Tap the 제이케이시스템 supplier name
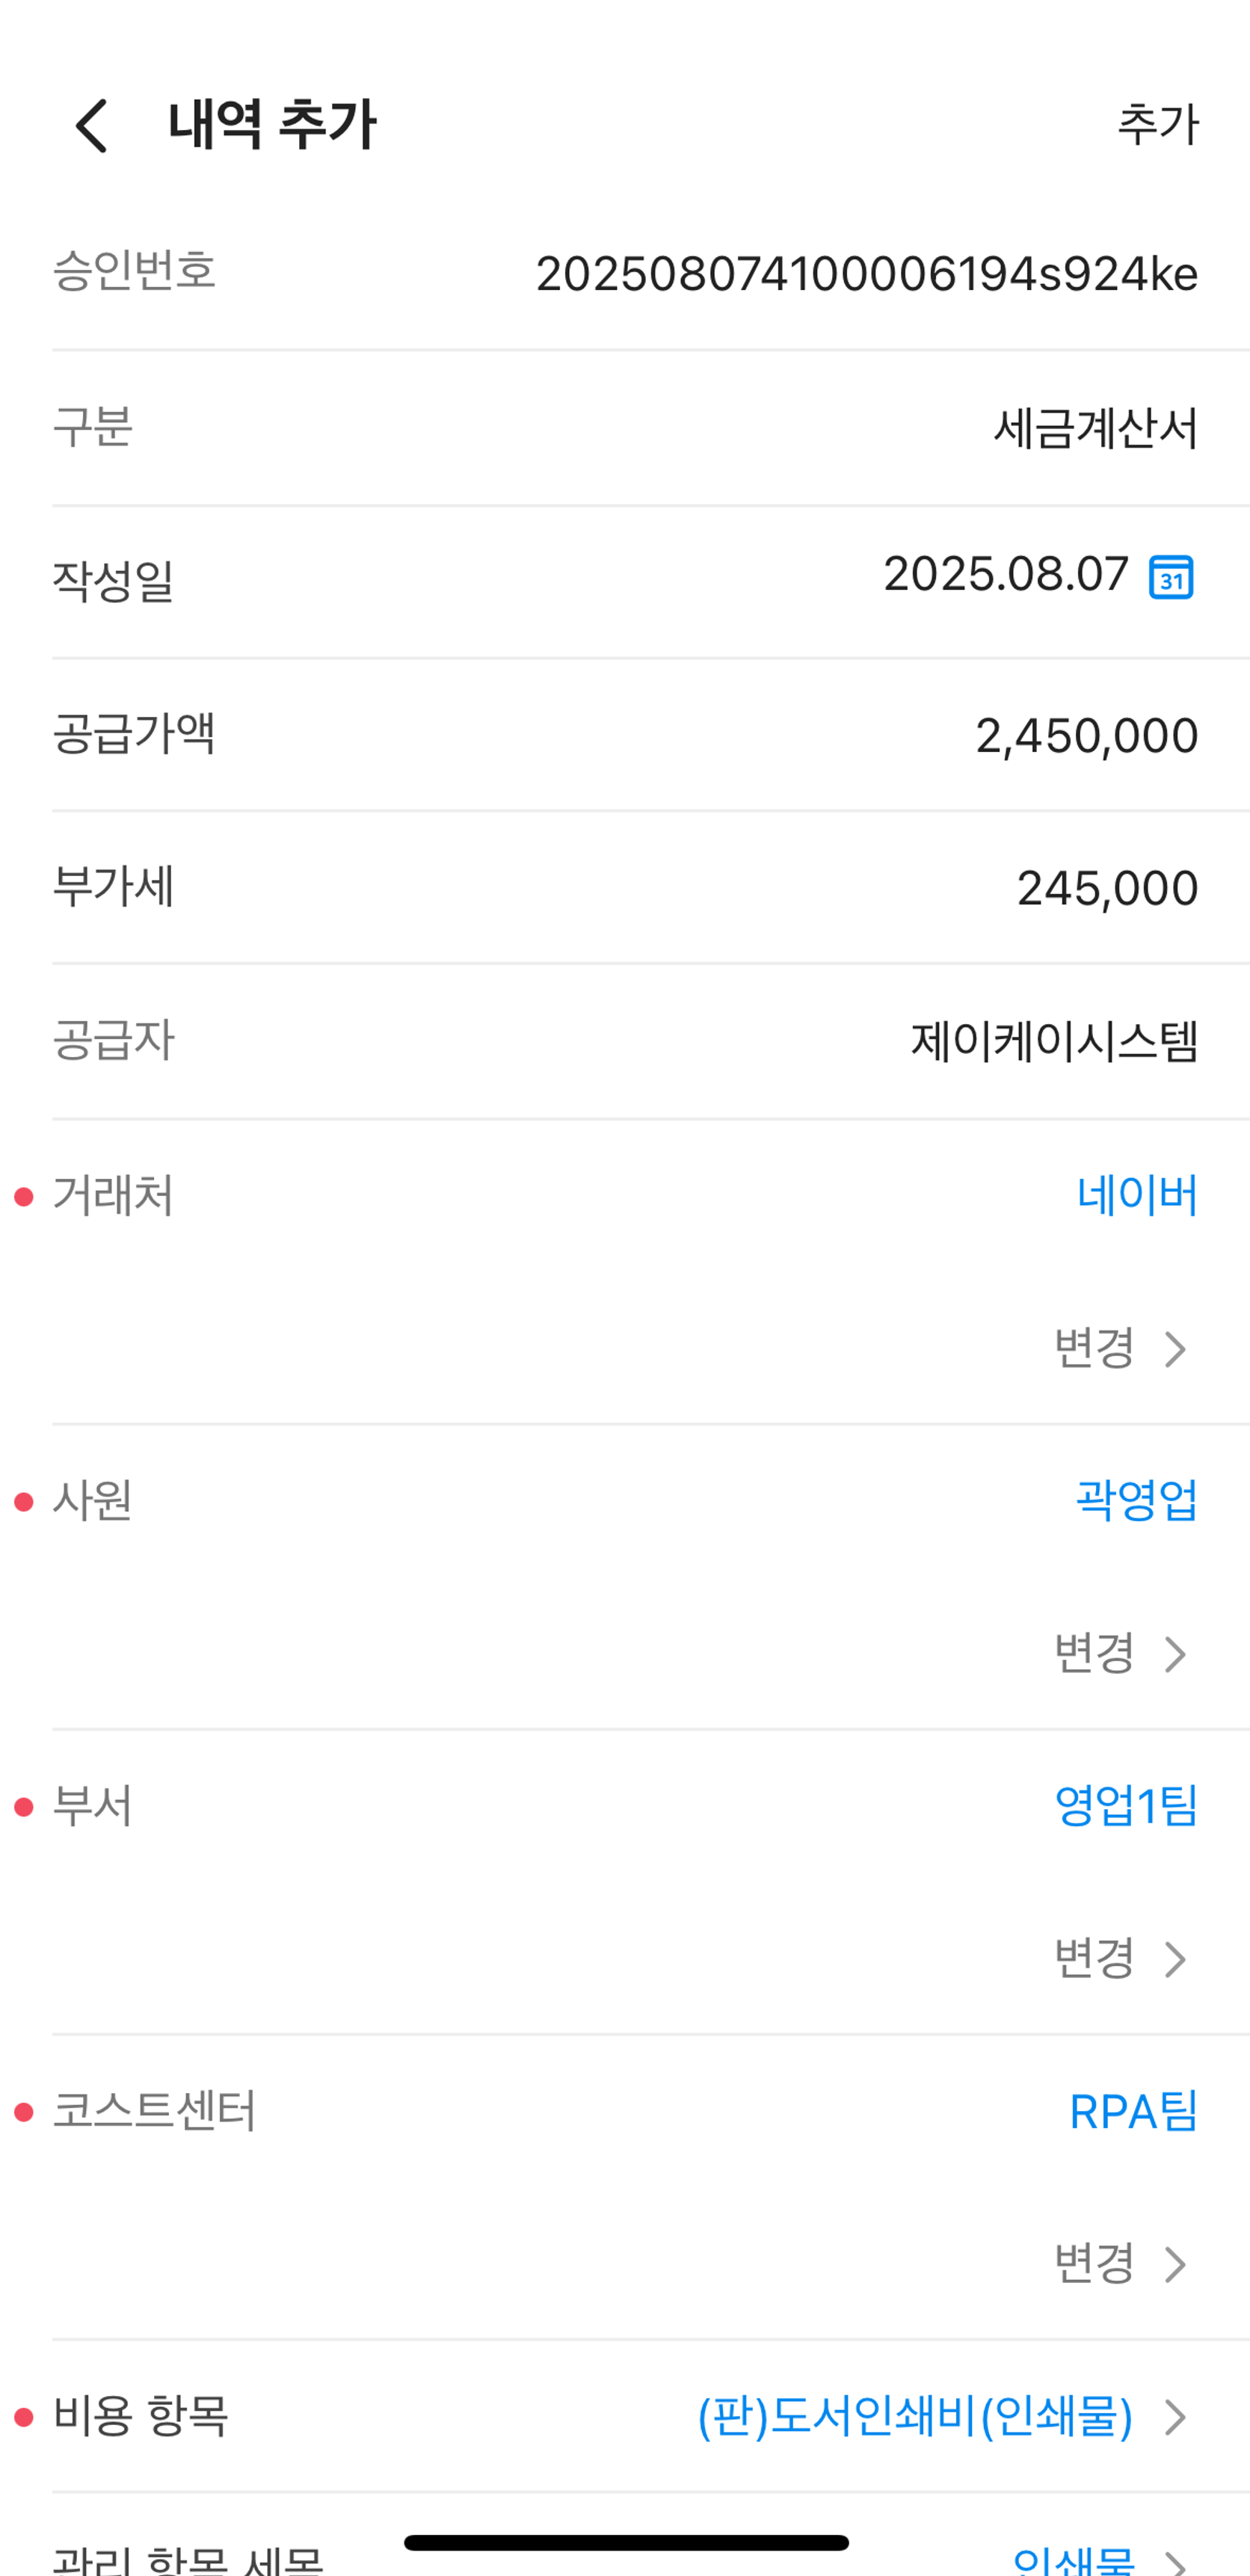 tap(1053, 1042)
